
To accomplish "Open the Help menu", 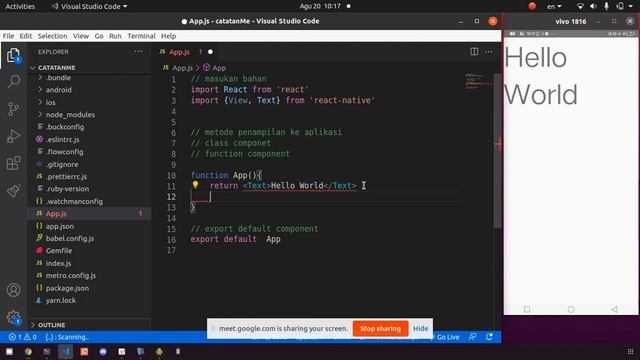I will (x=168, y=36).
